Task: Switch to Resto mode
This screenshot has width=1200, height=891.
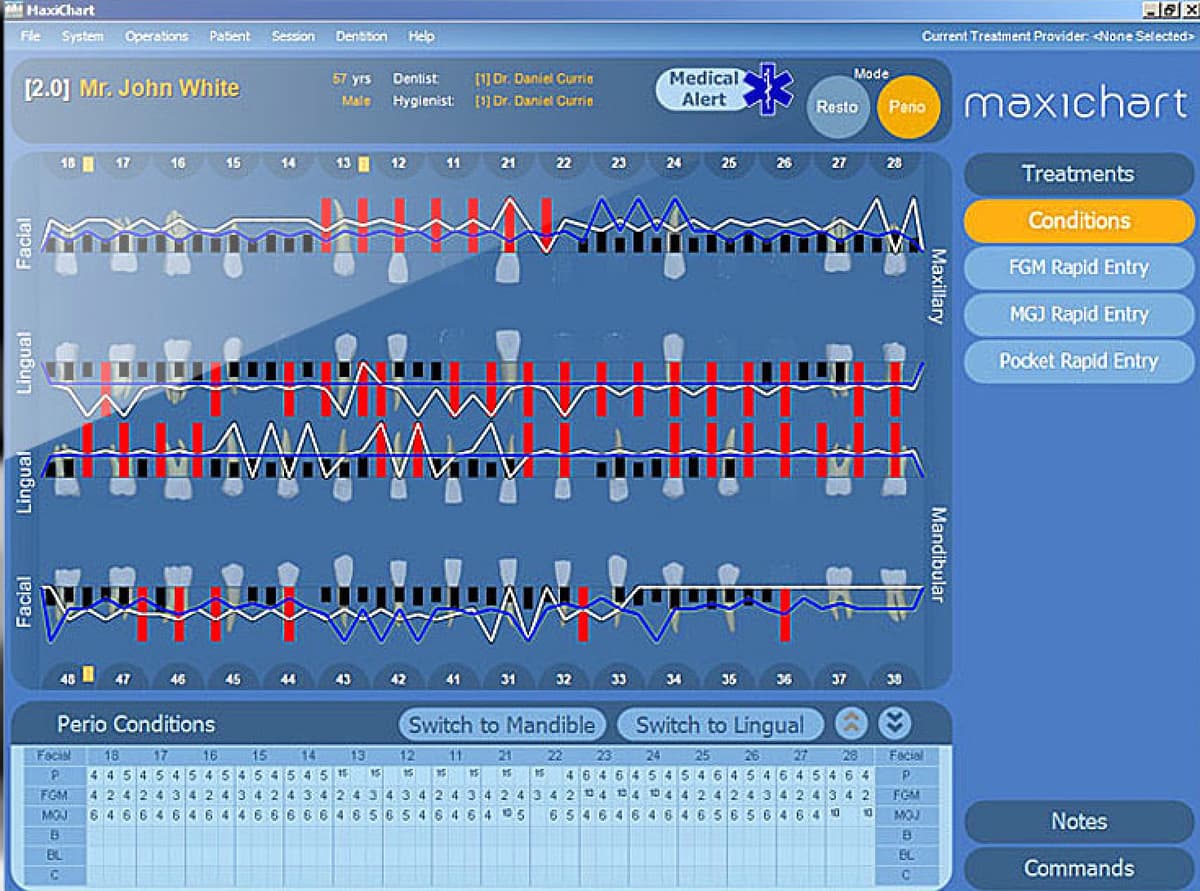Action: [836, 106]
